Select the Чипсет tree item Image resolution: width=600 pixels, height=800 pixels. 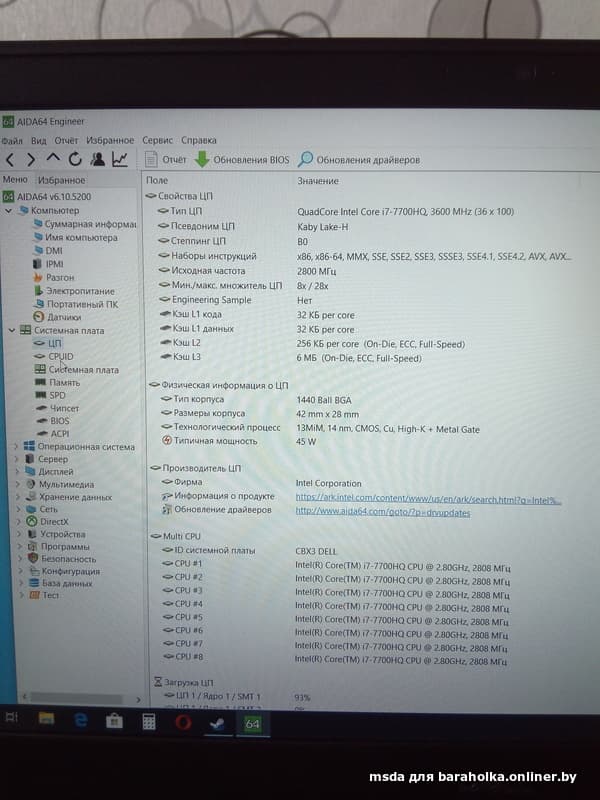(58, 408)
